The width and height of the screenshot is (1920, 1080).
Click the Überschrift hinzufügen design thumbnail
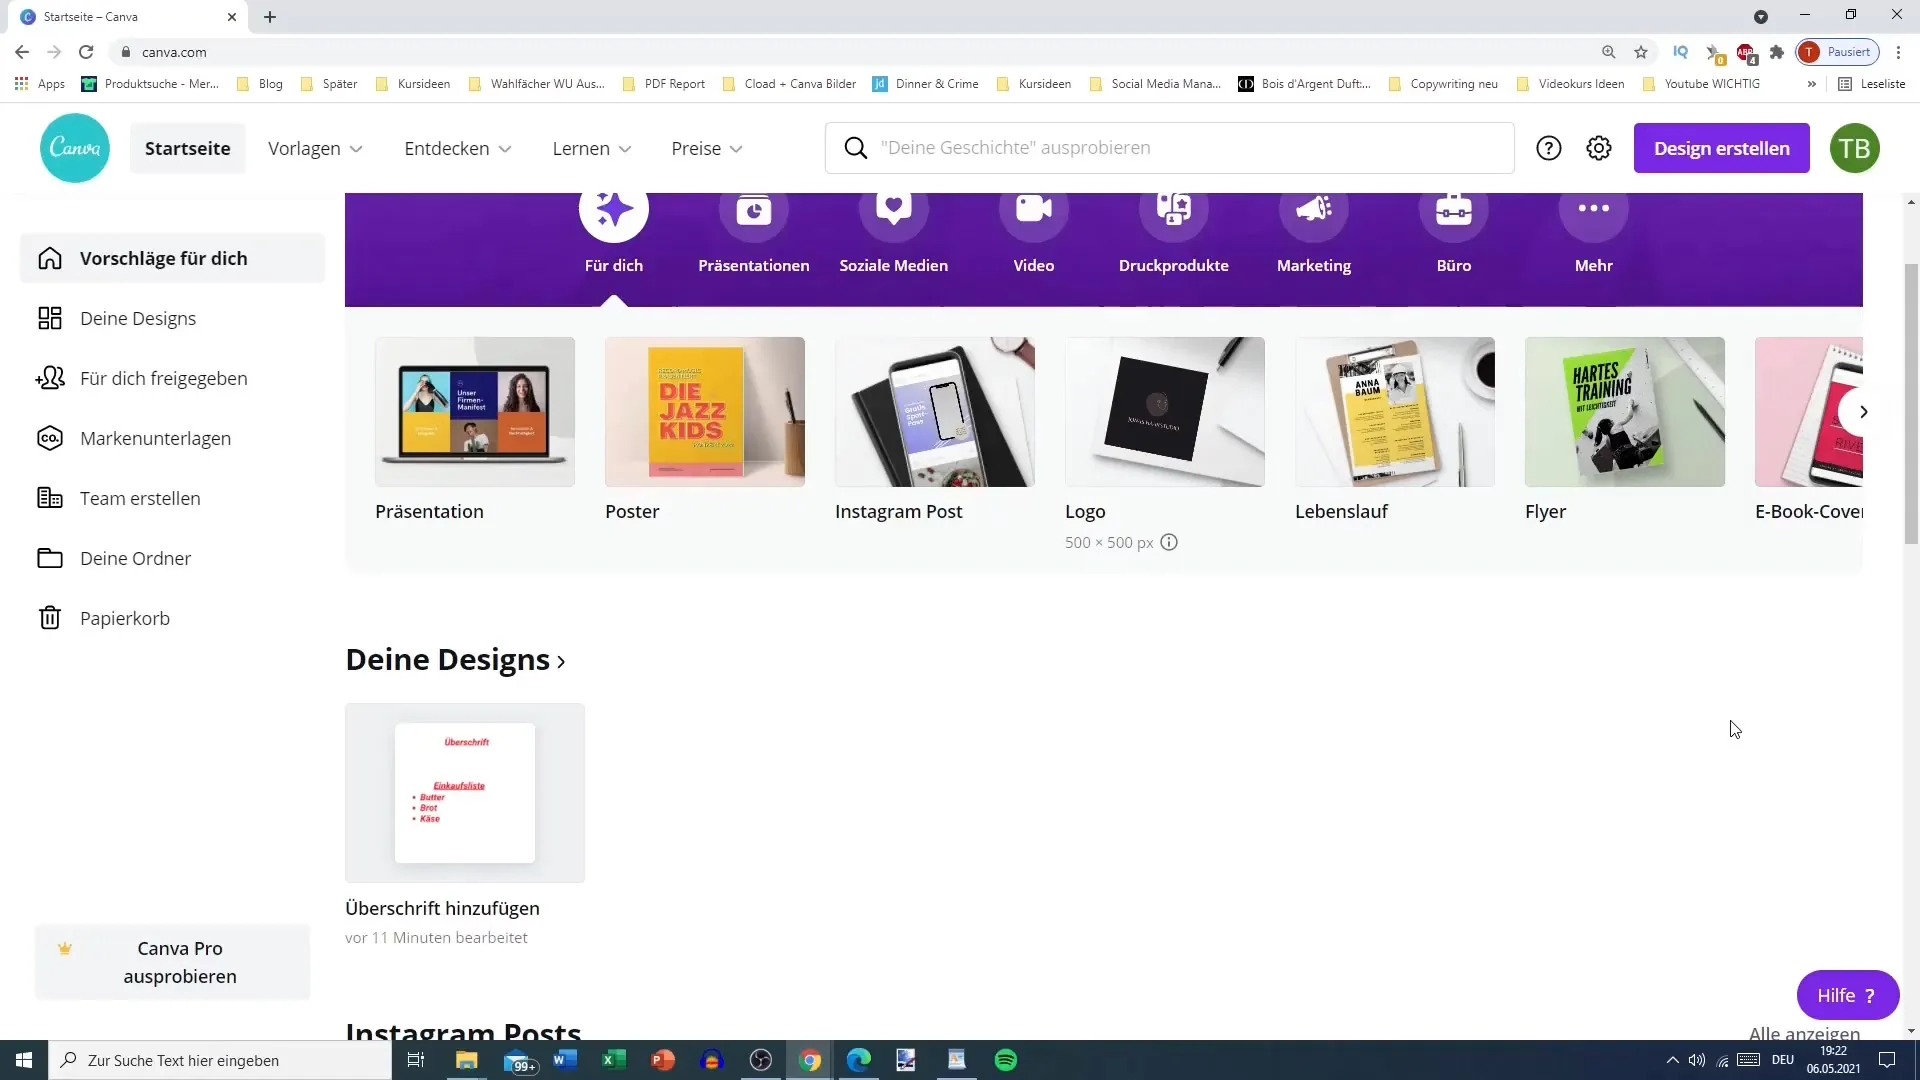[465, 793]
